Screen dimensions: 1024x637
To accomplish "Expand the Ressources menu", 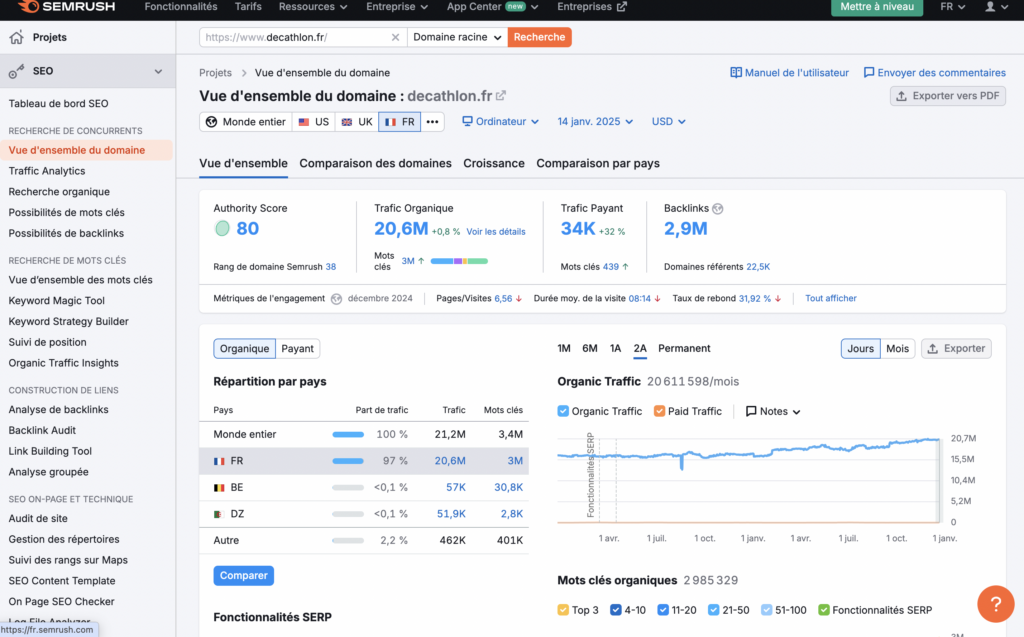I will [x=313, y=7].
